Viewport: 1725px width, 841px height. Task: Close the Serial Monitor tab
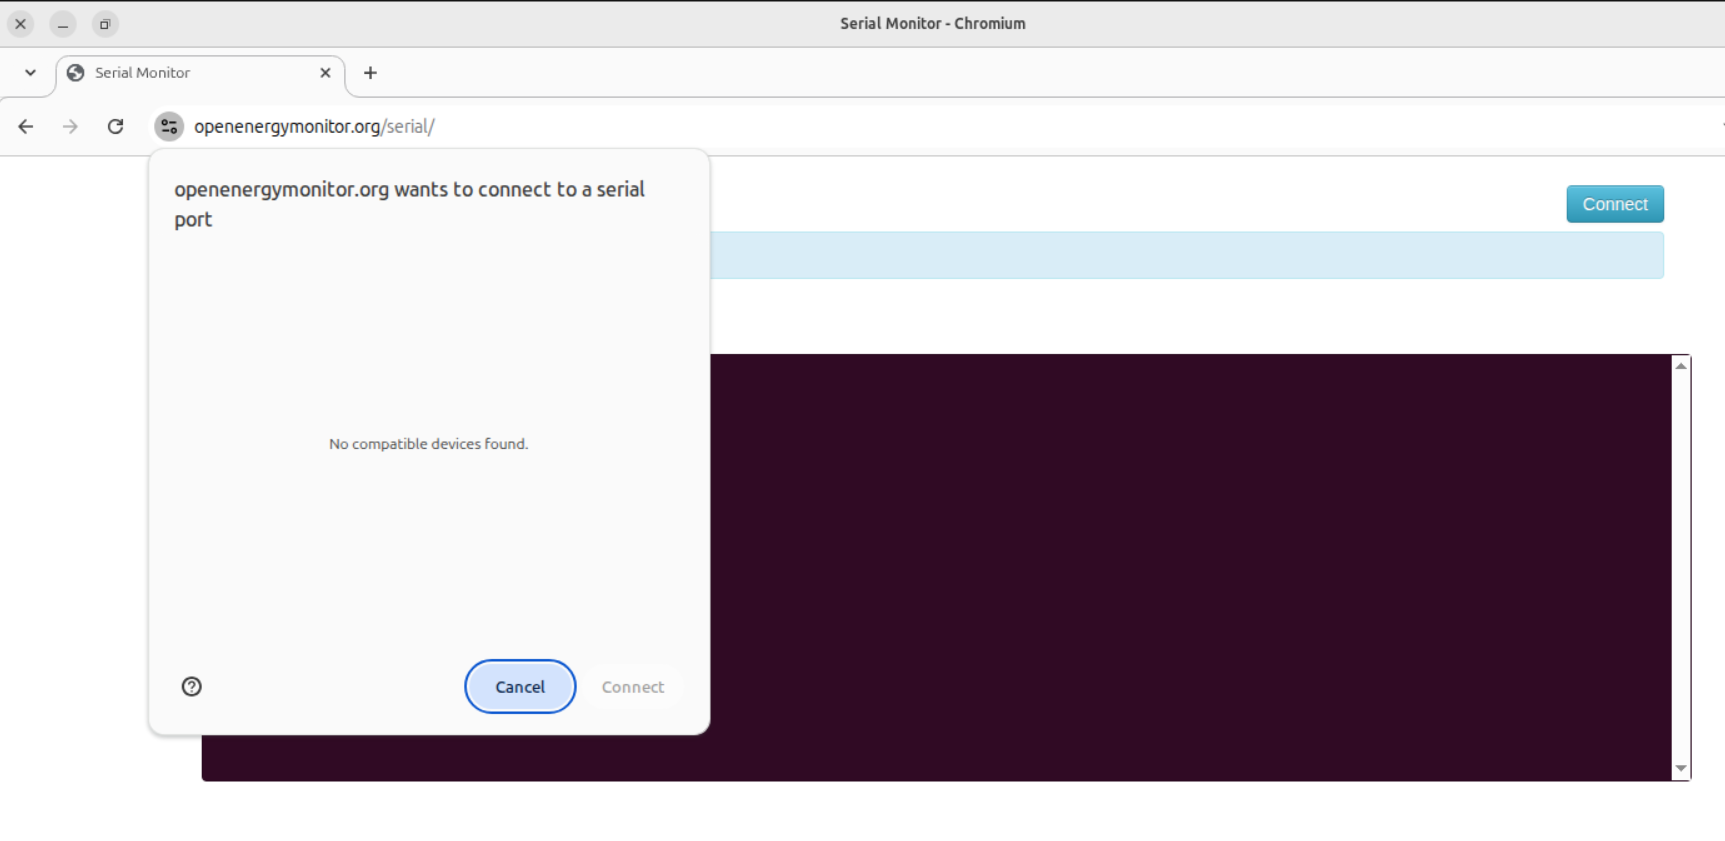click(x=325, y=73)
